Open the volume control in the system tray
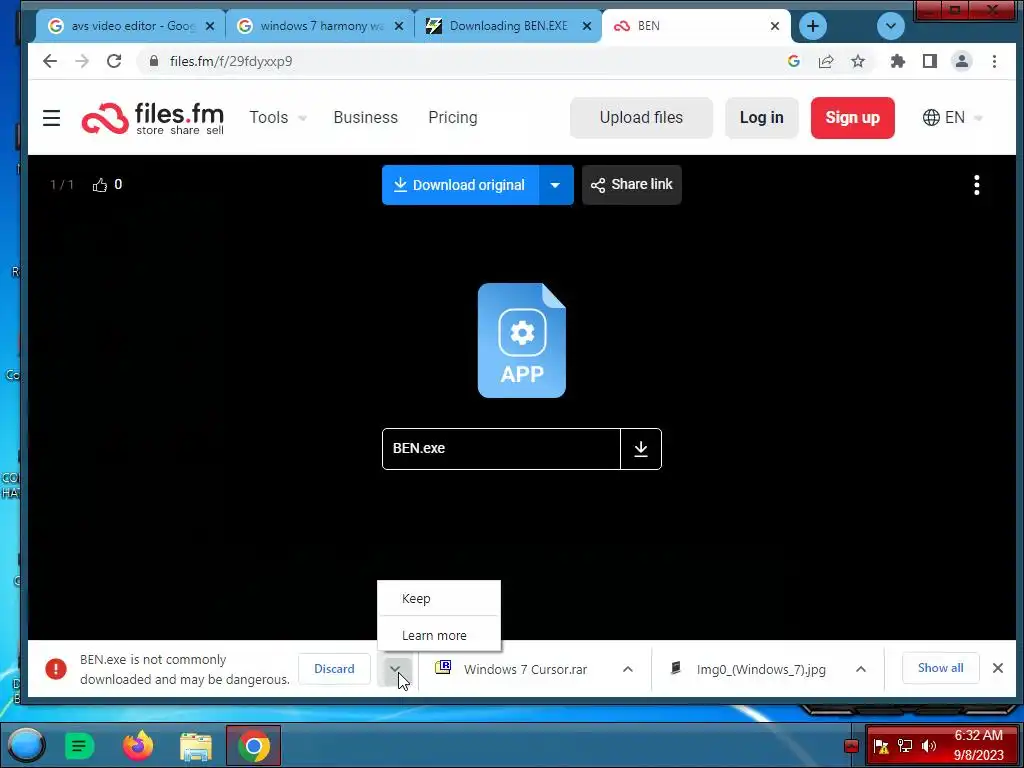1024x768 pixels. point(928,746)
